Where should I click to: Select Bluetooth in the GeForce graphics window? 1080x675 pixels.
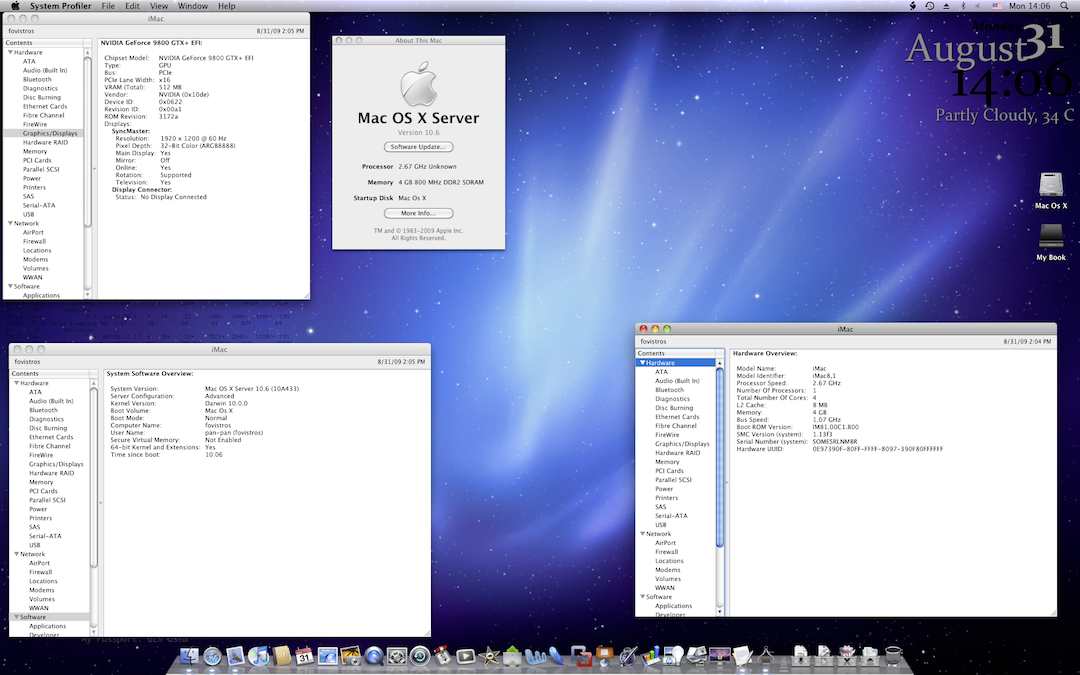pos(37,79)
